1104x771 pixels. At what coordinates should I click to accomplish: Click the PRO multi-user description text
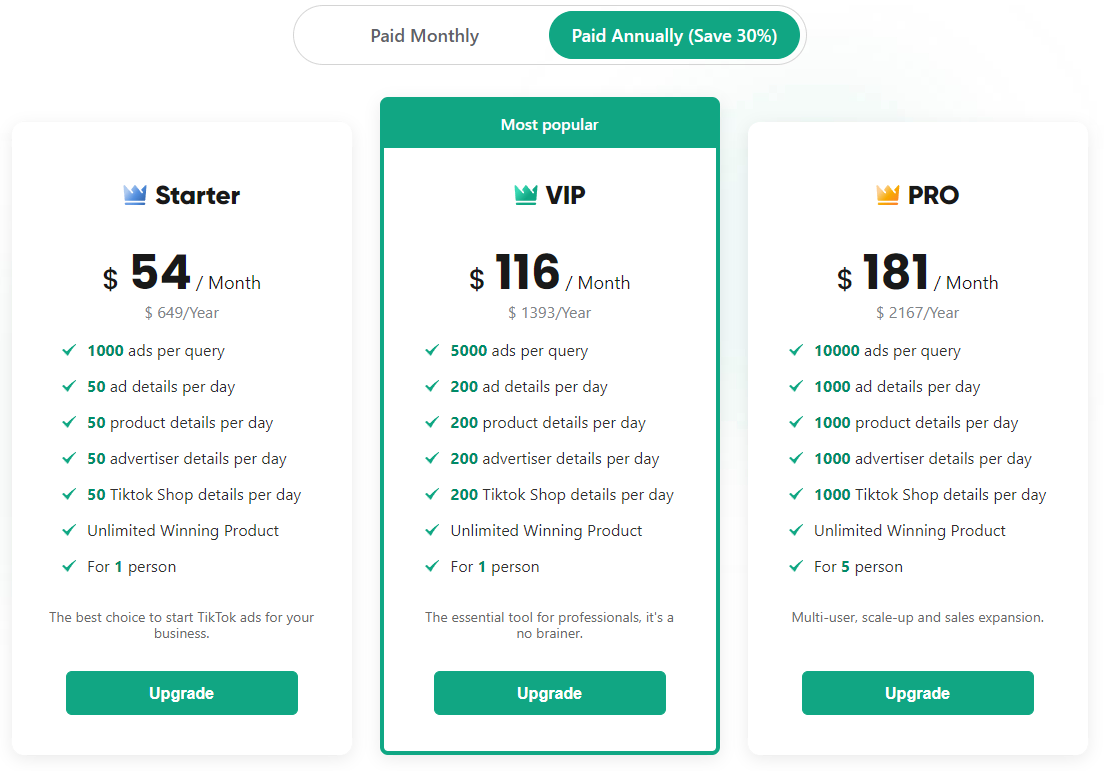[x=917, y=617]
